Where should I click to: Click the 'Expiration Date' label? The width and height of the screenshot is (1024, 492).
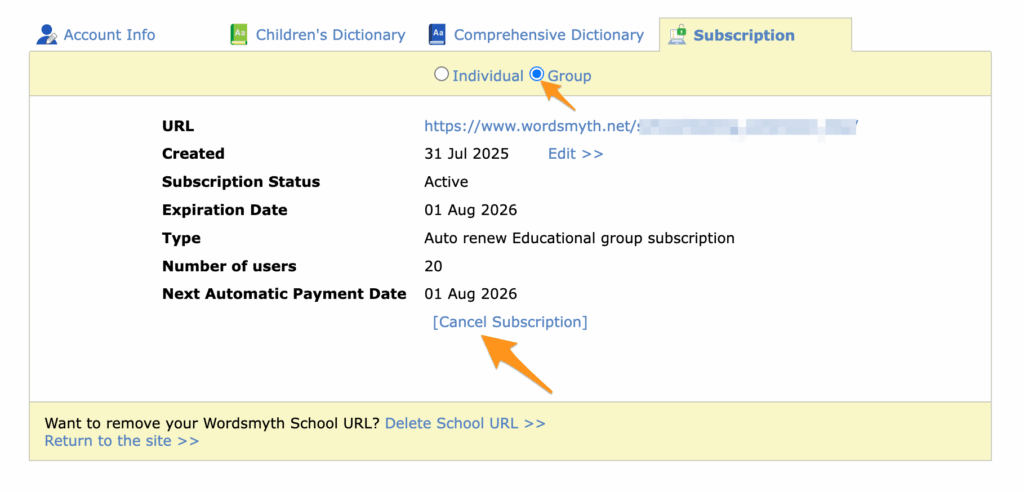(225, 210)
